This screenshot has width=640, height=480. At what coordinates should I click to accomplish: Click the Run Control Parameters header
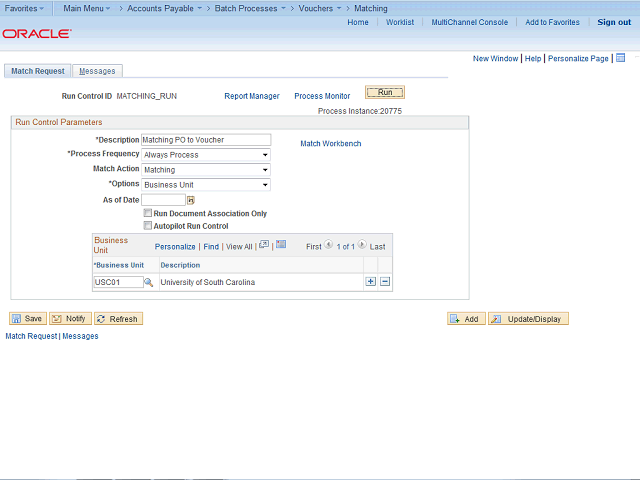[59, 122]
